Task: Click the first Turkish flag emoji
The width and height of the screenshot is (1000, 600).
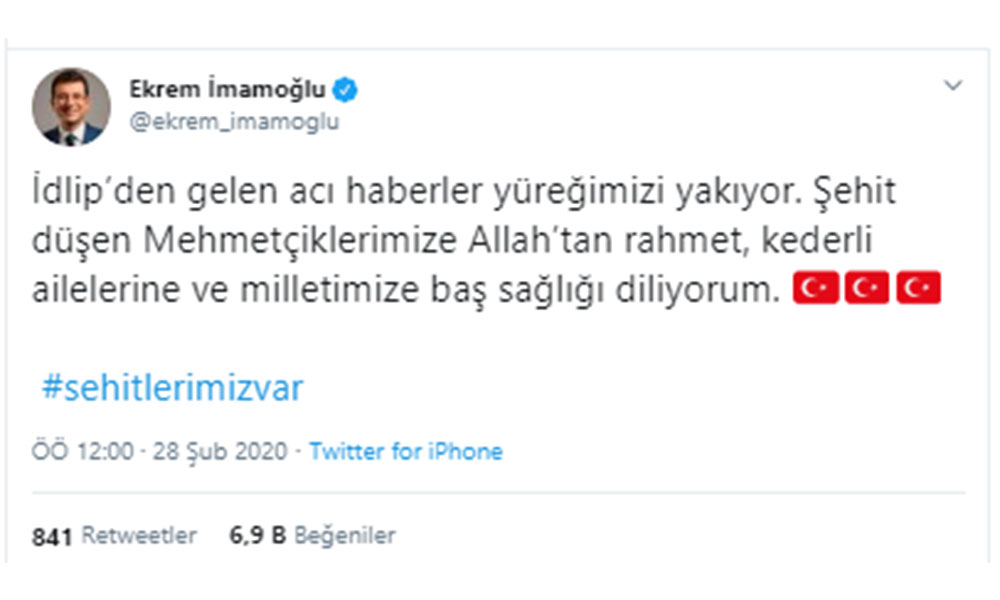Action: [815, 290]
